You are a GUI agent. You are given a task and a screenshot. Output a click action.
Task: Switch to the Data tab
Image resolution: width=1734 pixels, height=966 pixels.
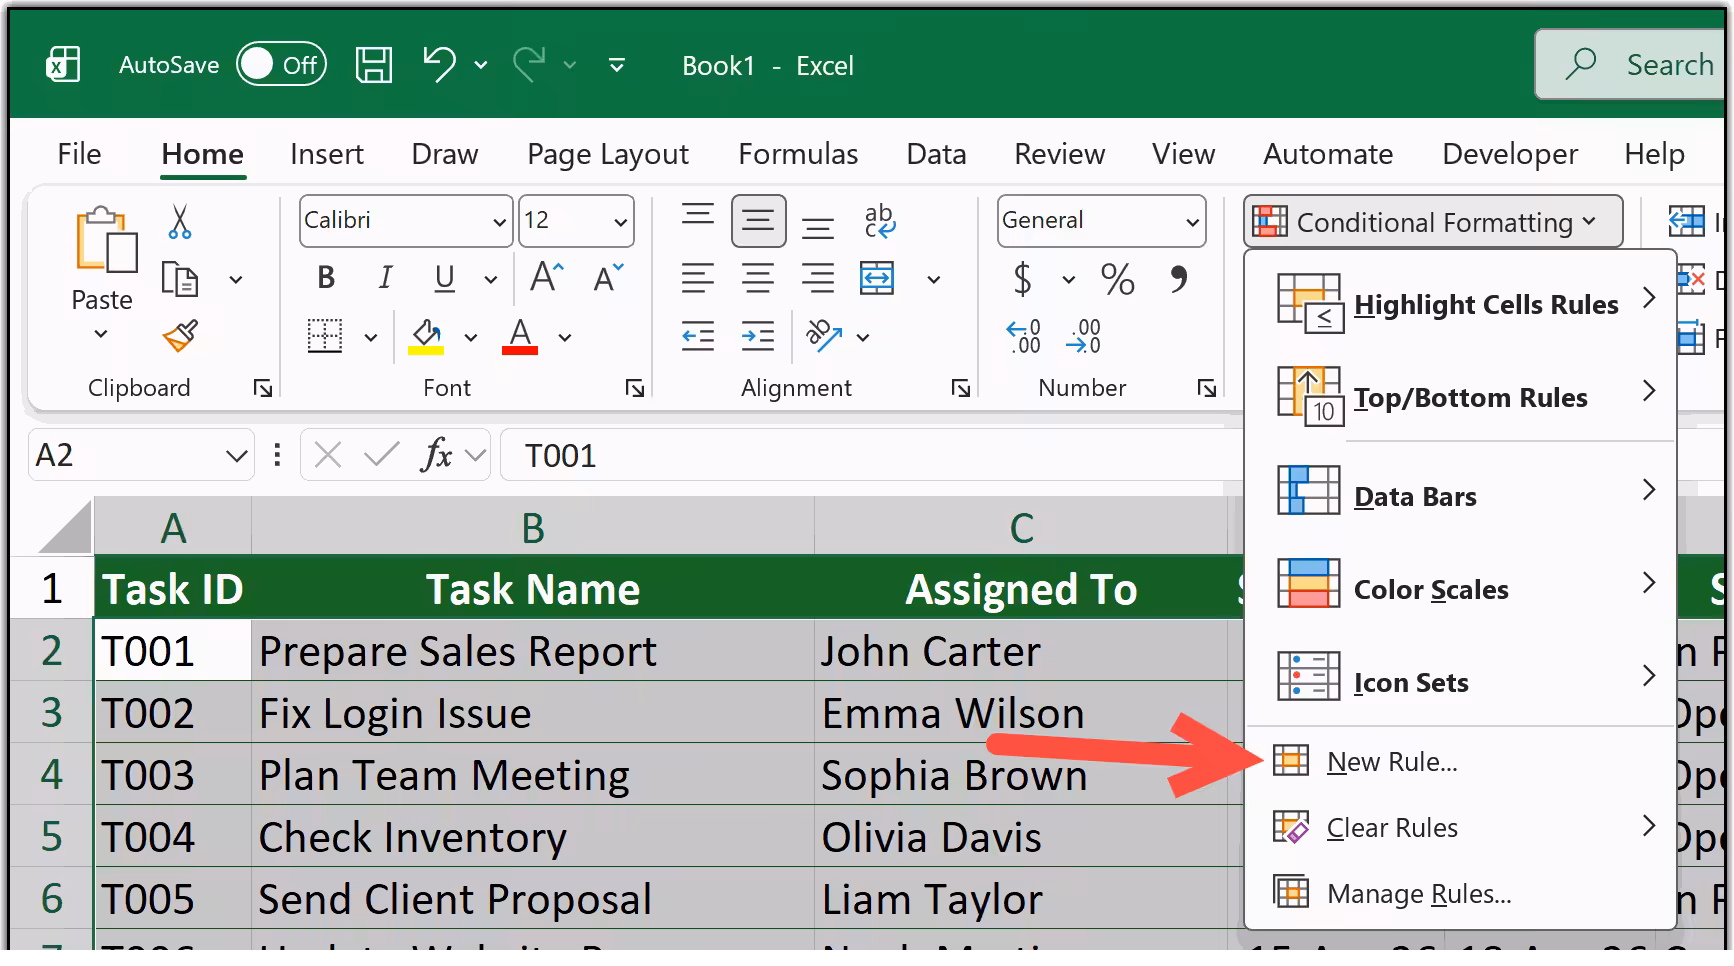tap(936, 154)
